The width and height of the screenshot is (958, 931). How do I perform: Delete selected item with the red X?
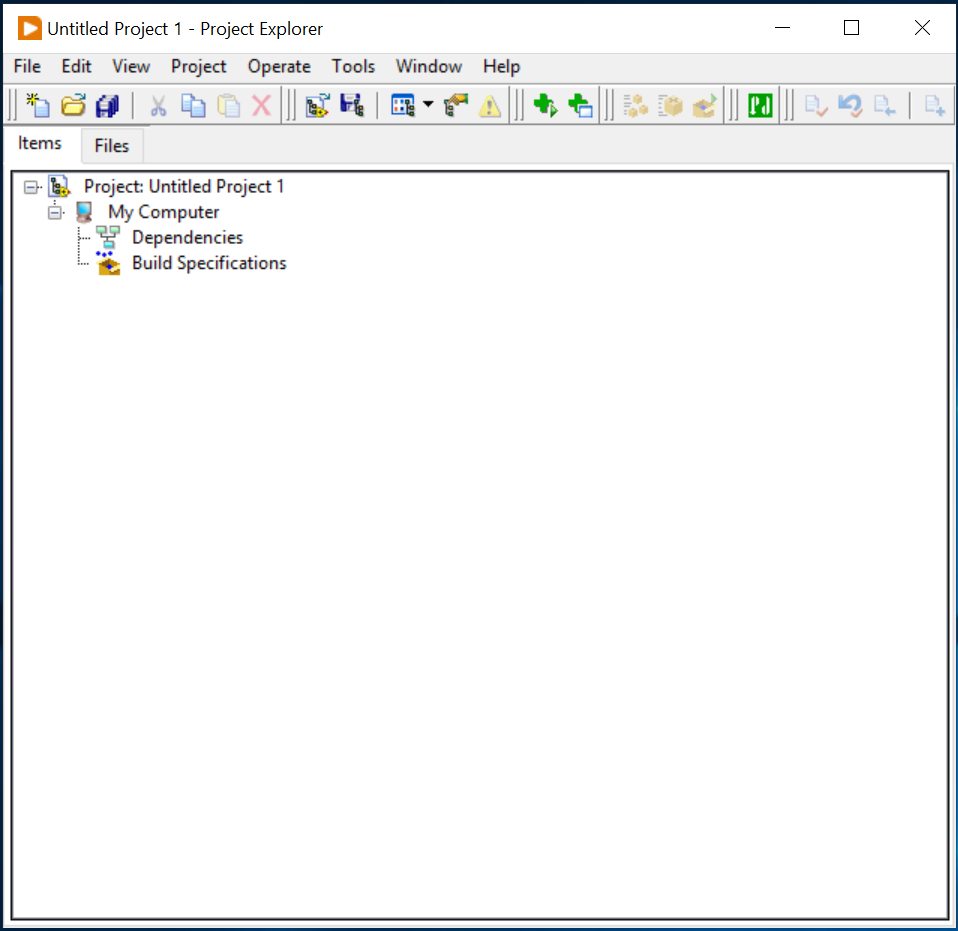click(262, 105)
